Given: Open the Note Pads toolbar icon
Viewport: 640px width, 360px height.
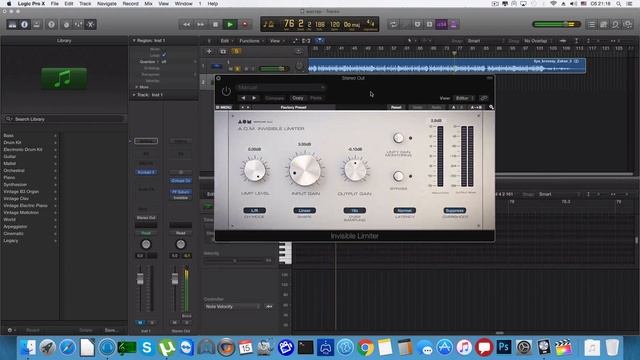Looking at the screenshot, I should point(604,24).
